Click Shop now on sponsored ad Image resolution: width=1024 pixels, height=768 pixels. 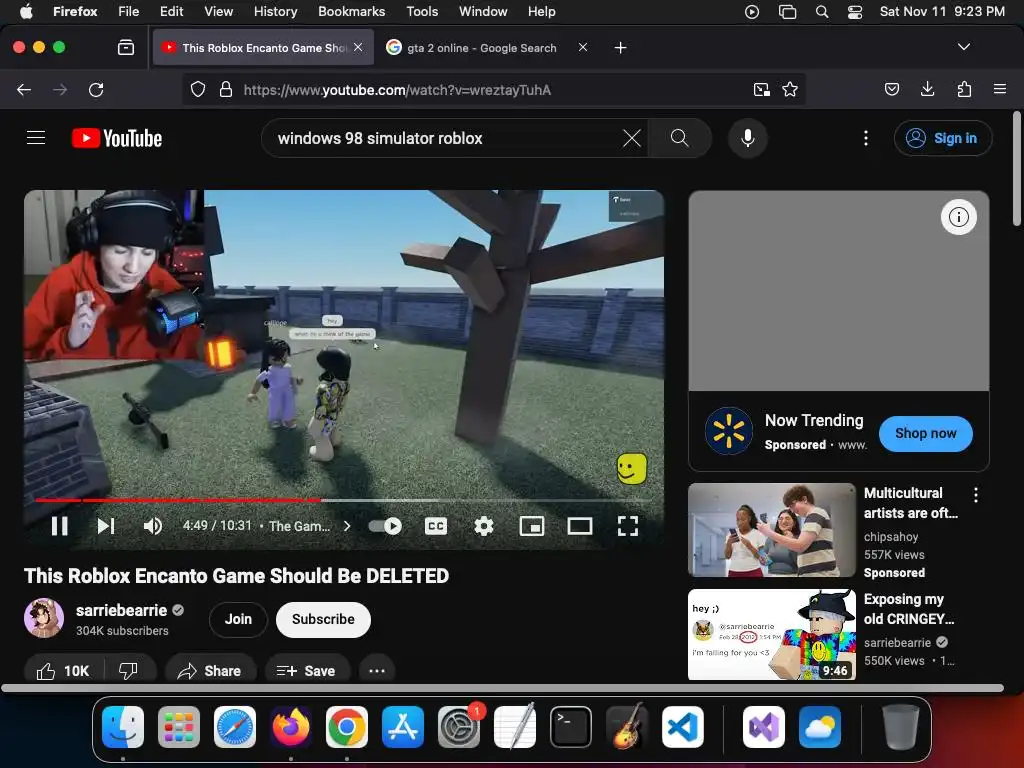pos(925,433)
